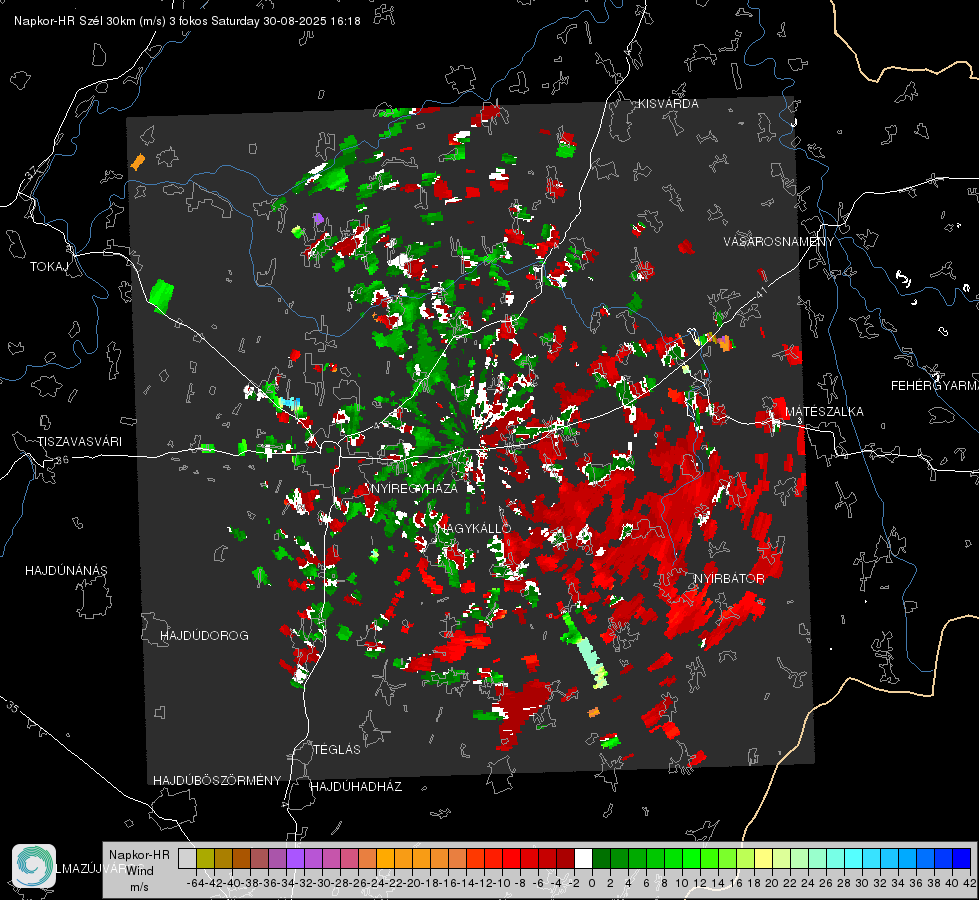Viewport: 979px width, 900px height.
Task: Click the Wind label in the legend
Action: 140,870
